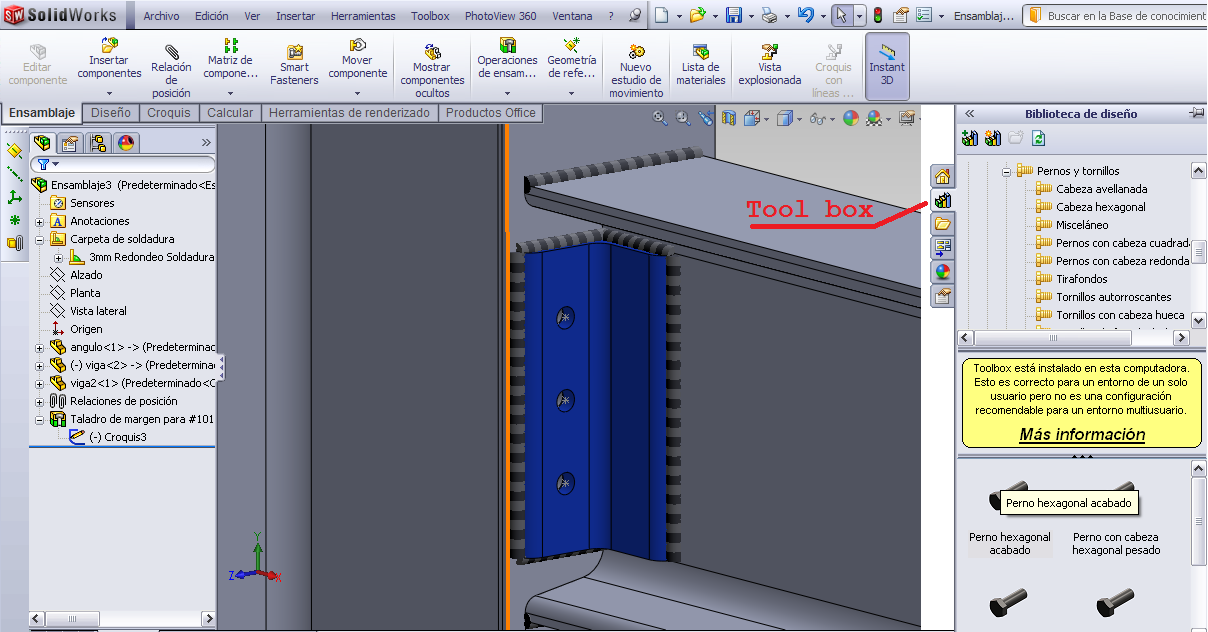Switch to Productos Office tab
Viewport: 1208px width, 632px height.
point(490,113)
